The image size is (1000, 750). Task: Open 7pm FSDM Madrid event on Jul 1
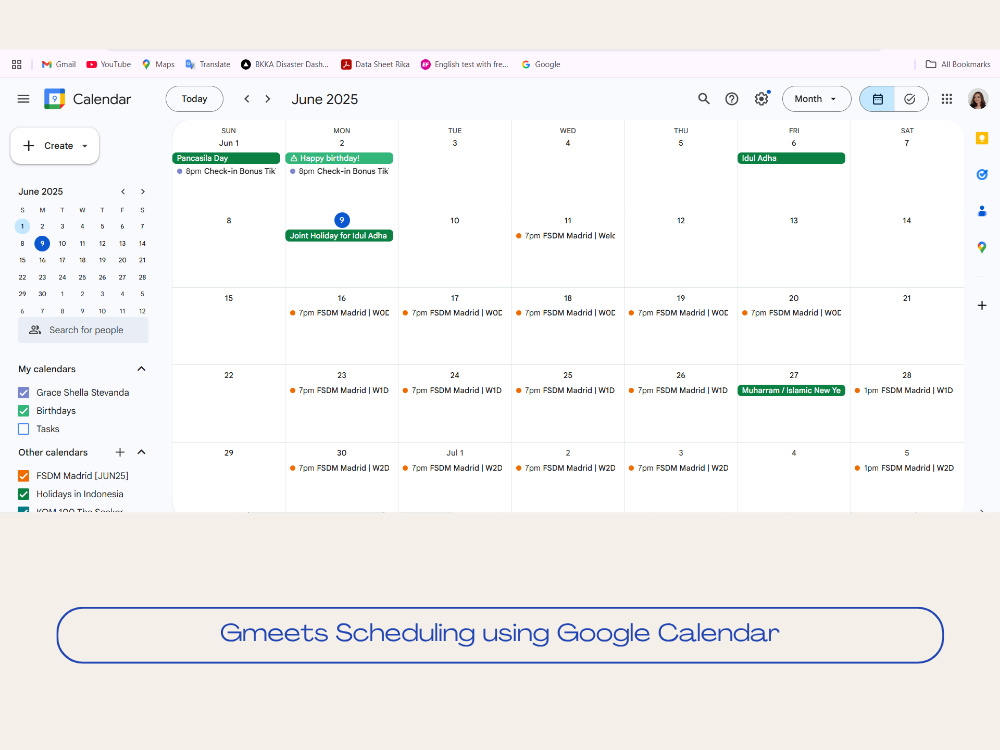[x=453, y=468]
